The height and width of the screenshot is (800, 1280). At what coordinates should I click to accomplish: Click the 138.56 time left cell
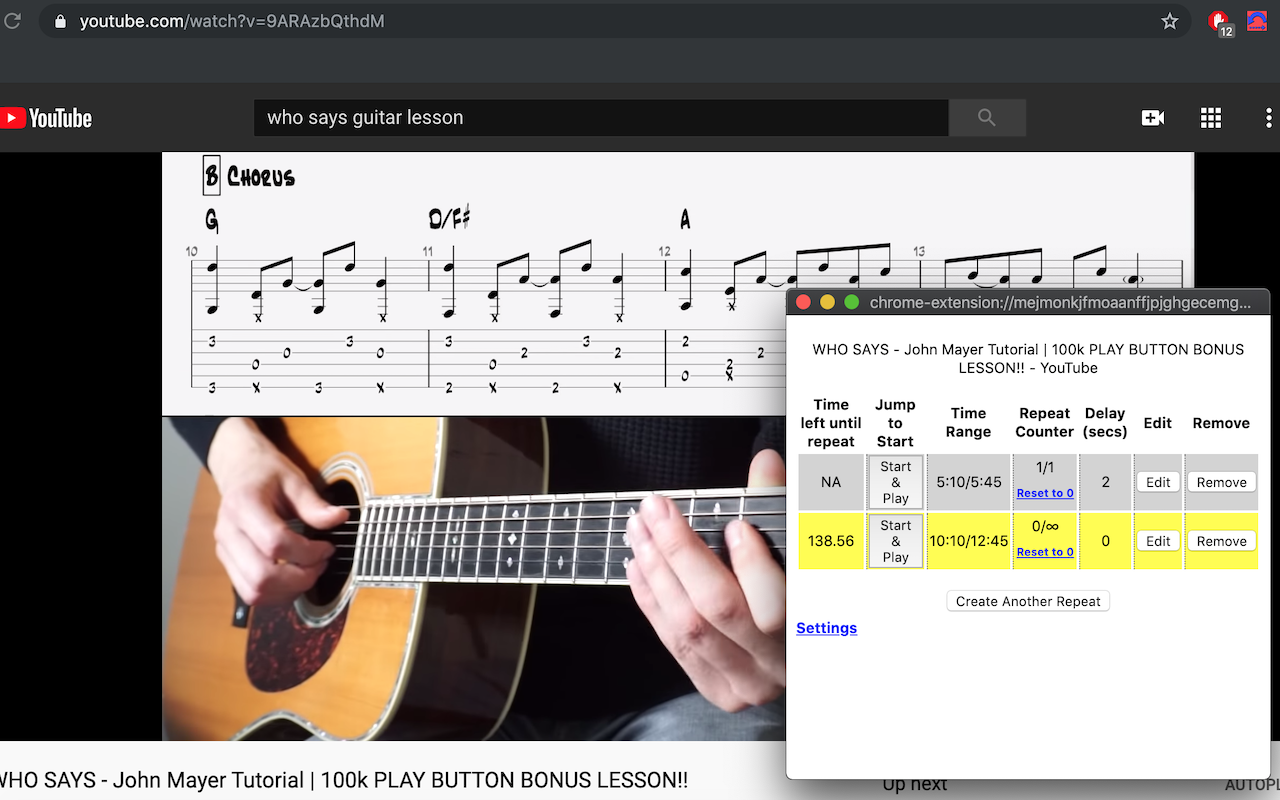[x=831, y=541]
